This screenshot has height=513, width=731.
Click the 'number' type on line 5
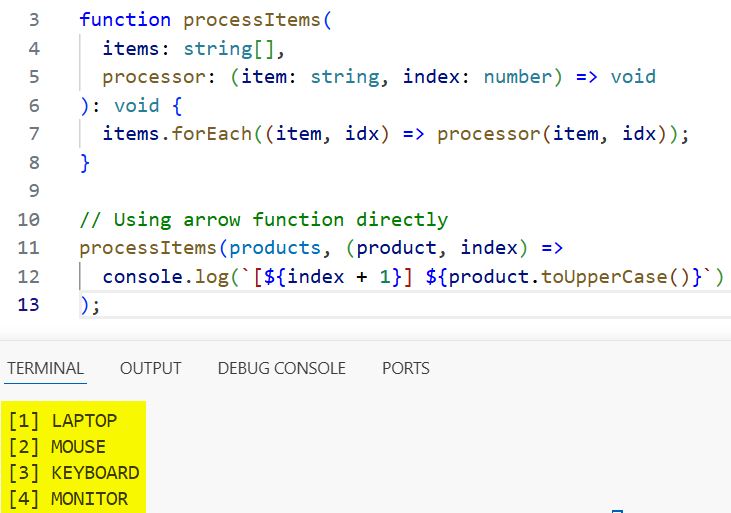[517, 77]
